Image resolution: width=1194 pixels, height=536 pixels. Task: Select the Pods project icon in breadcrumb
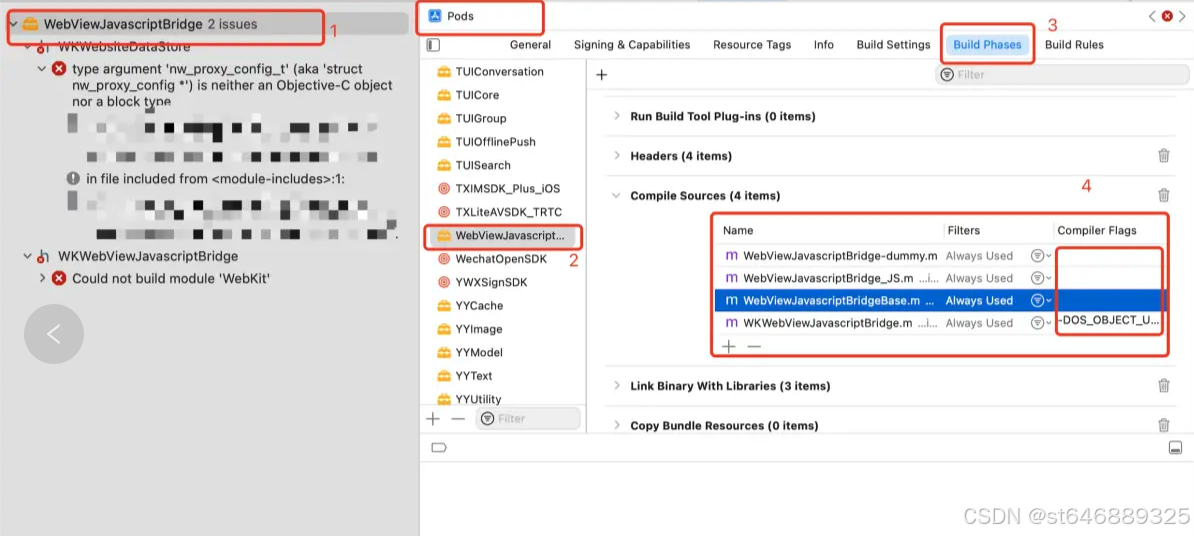[x=435, y=16]
